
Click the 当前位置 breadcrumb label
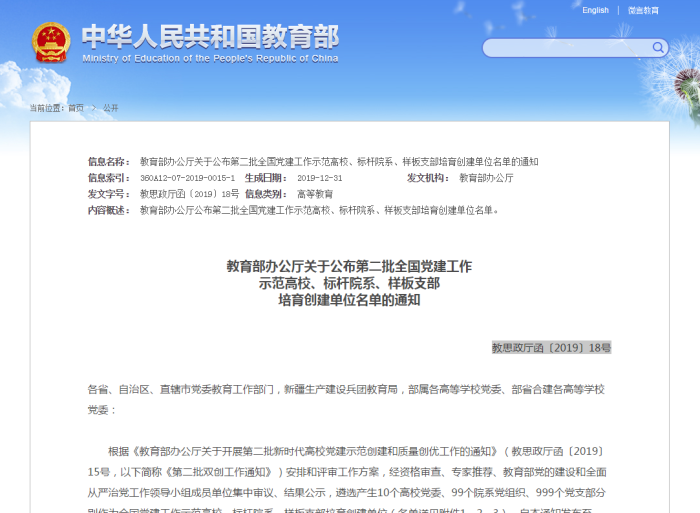47,108
